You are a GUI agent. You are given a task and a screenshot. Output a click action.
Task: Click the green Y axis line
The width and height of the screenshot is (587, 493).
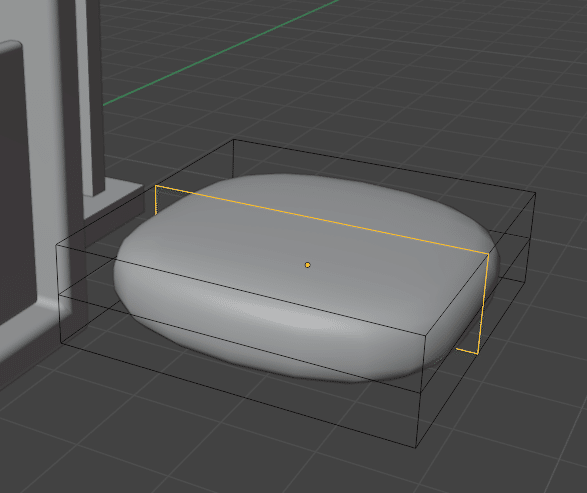click(x=221, y=52)
